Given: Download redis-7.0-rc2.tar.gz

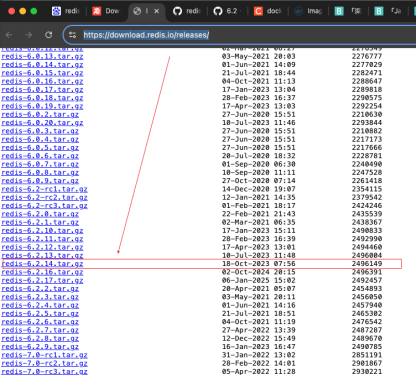Looking at the screenshot, I should click(x=44, y=364).
